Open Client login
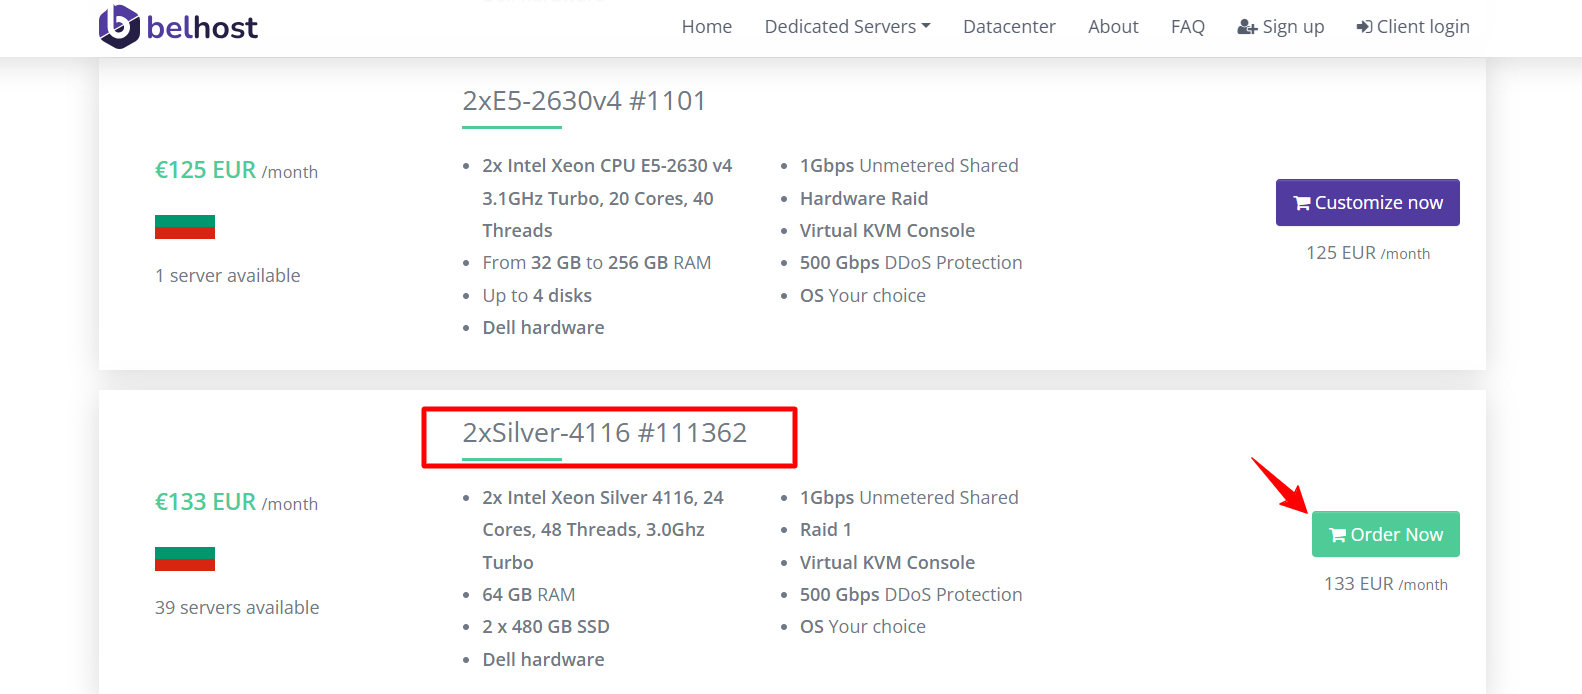 [x=1413, y=27]
